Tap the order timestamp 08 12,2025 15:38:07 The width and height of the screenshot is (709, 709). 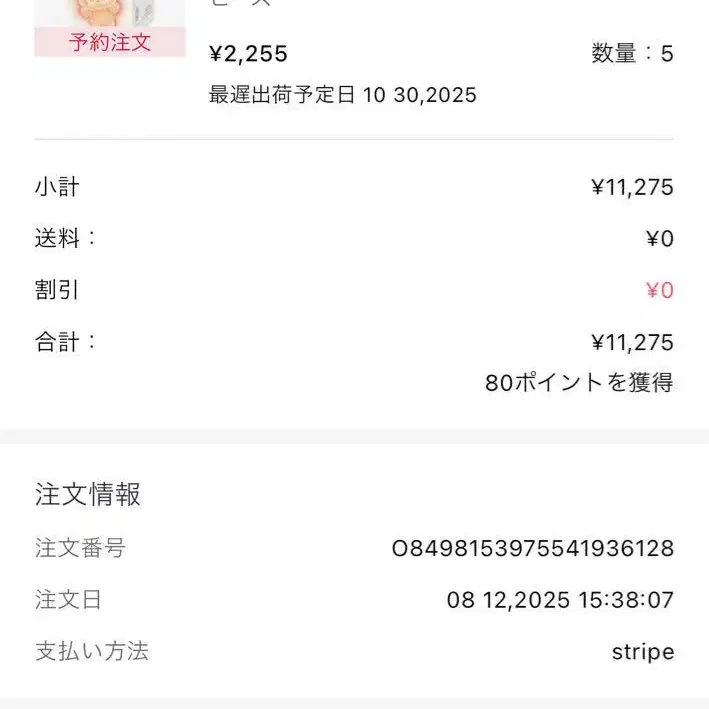(560, 600)
